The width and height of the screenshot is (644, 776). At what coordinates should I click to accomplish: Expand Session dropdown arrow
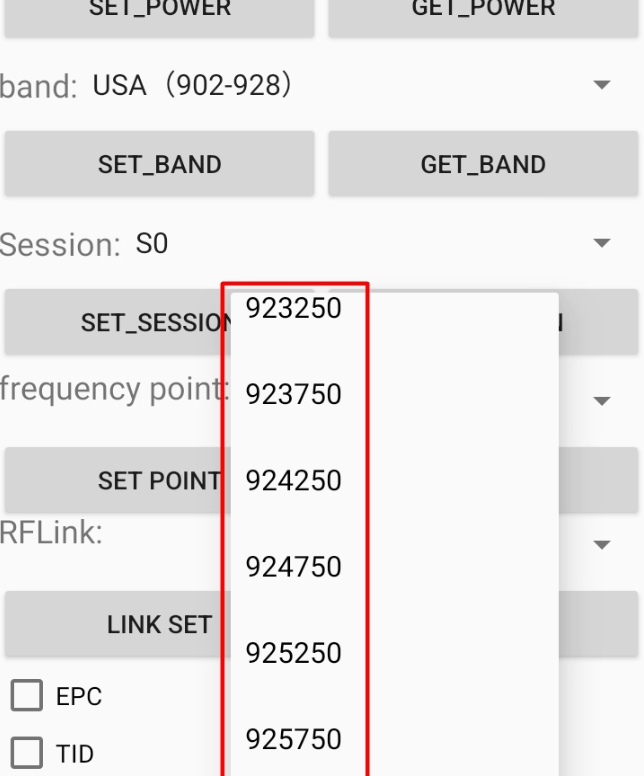tap(601, 243)
